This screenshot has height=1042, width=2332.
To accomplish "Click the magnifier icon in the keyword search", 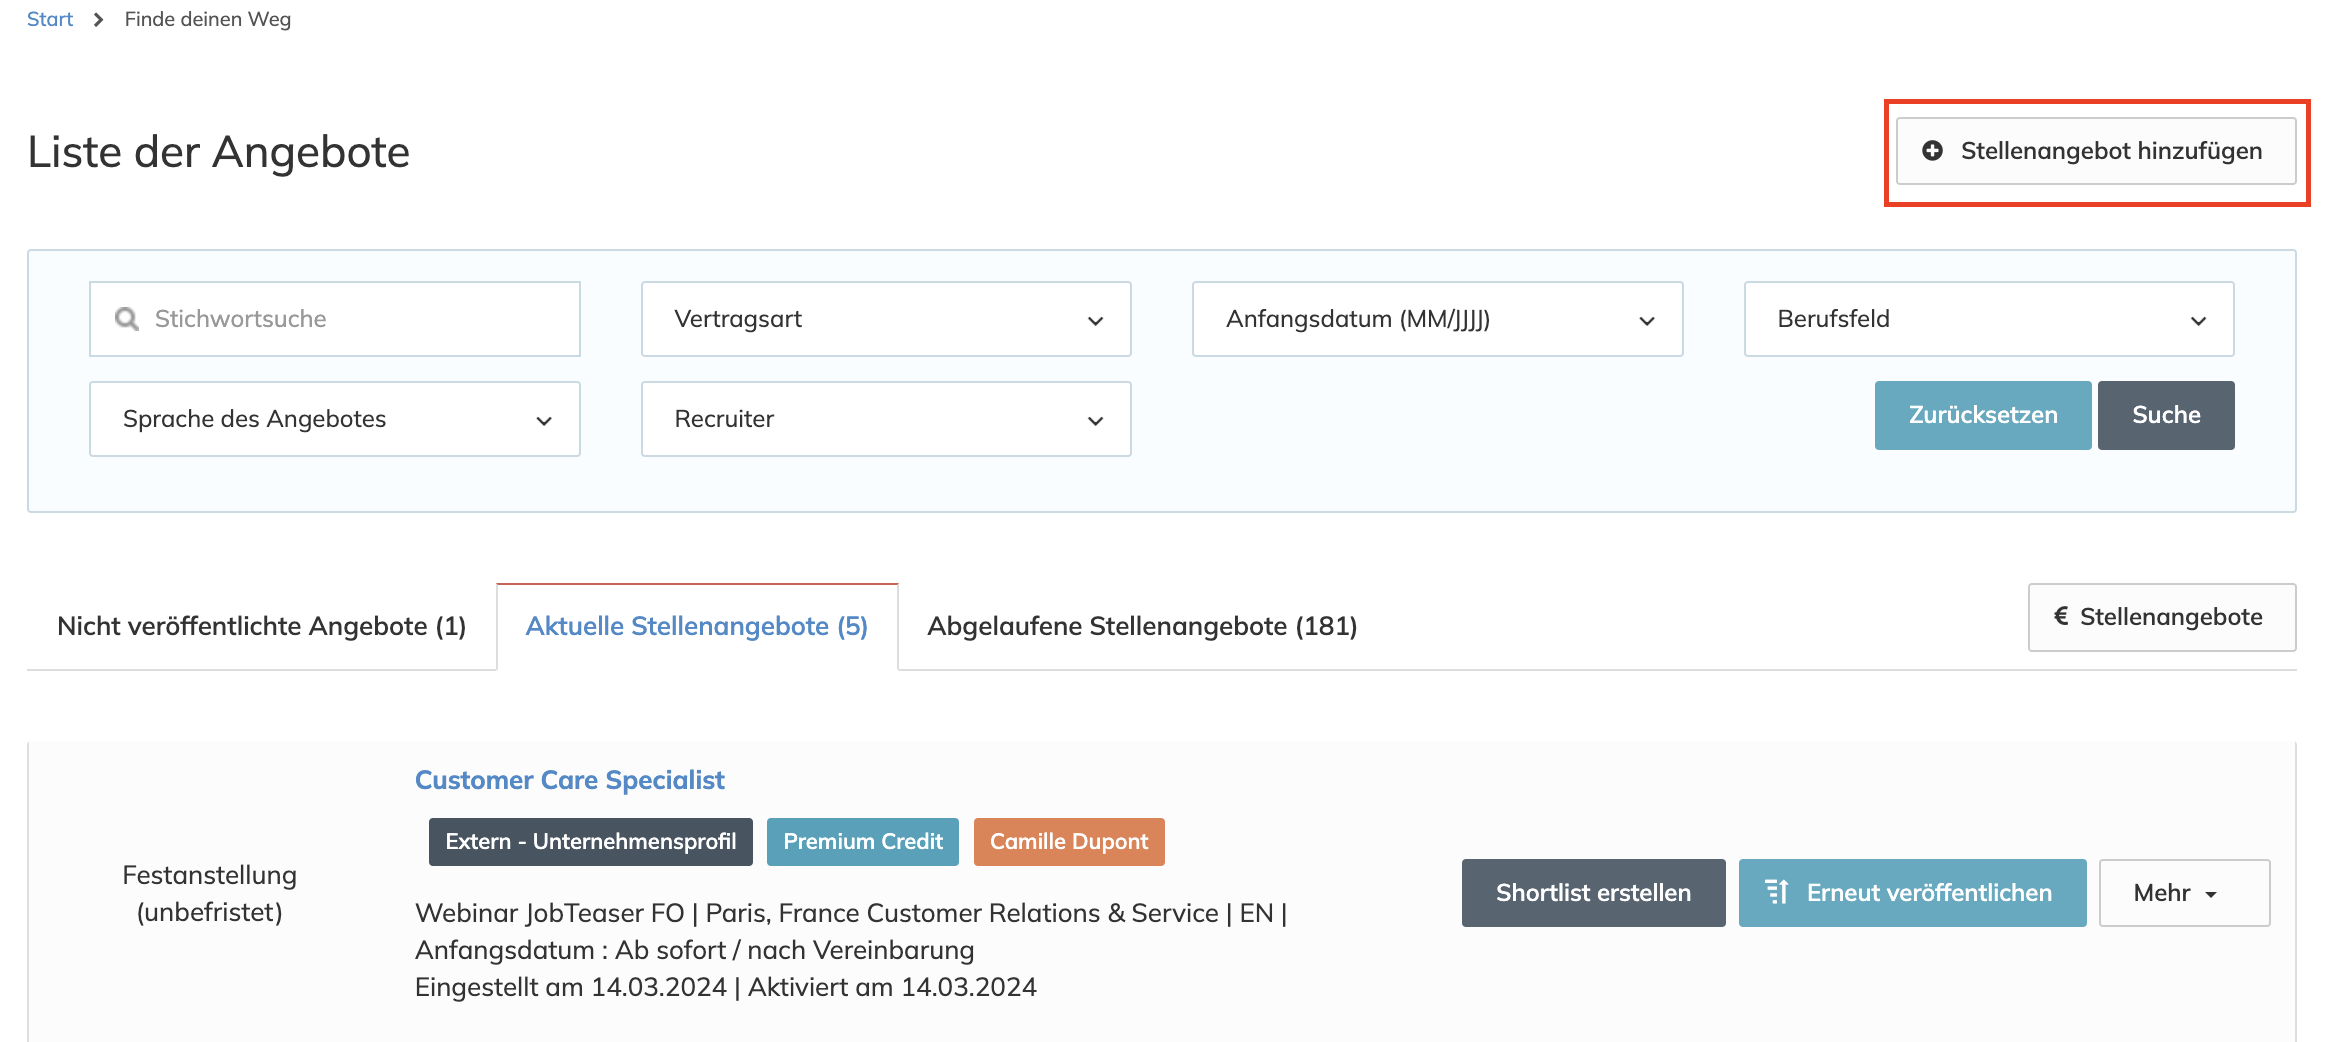I will (126, 318).
